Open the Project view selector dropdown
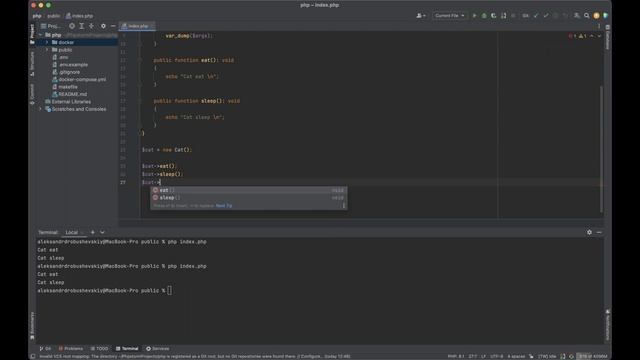The height and width of the screenshot is (360, 640). [x=51, y=26]
